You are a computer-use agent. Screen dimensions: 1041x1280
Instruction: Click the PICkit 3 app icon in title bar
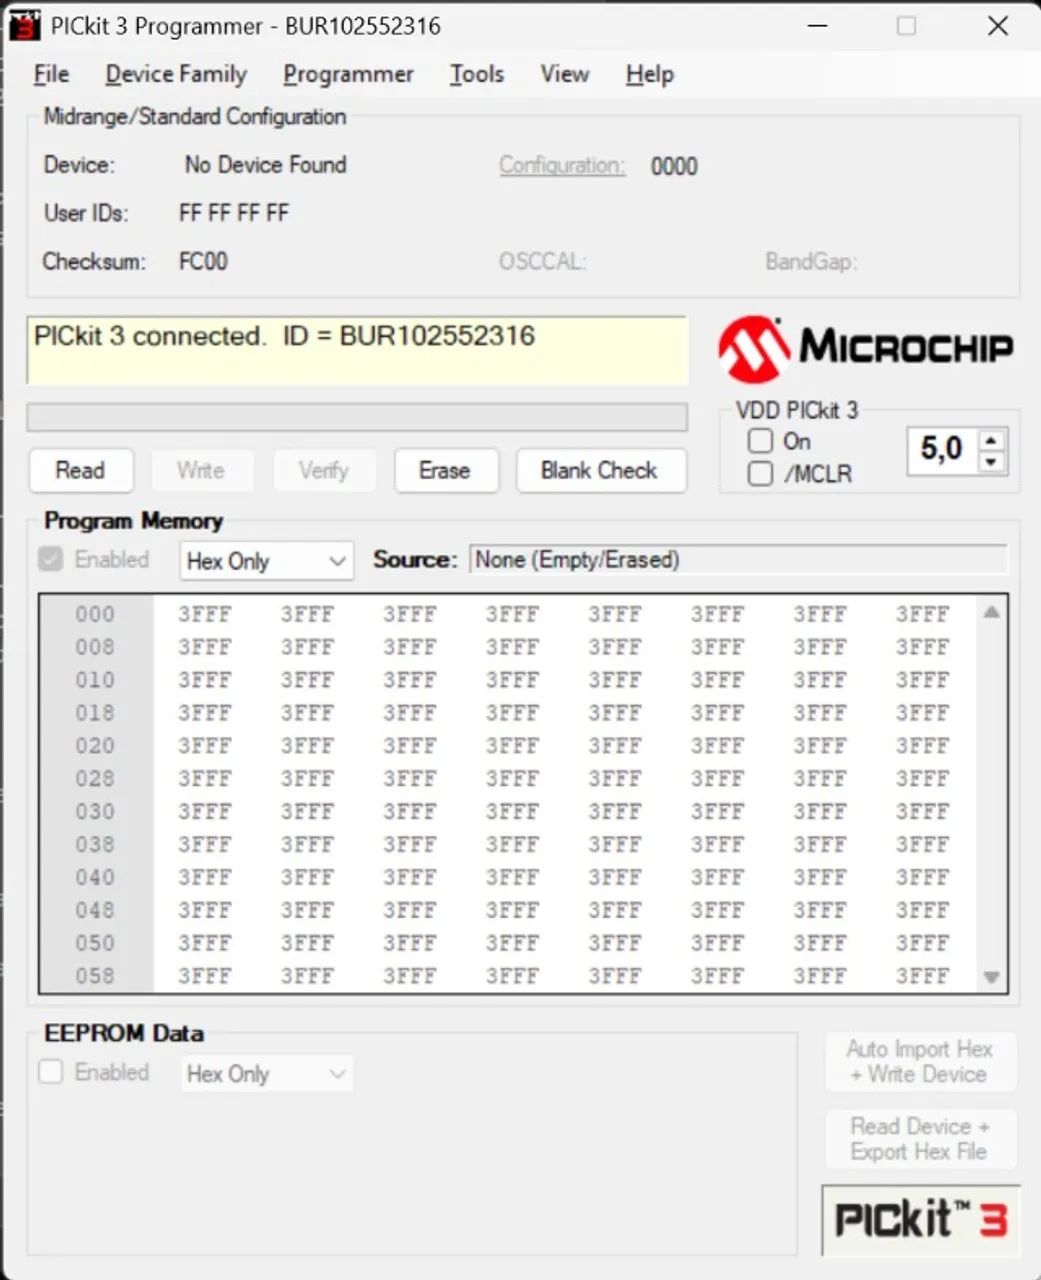(x=24, y=26)
